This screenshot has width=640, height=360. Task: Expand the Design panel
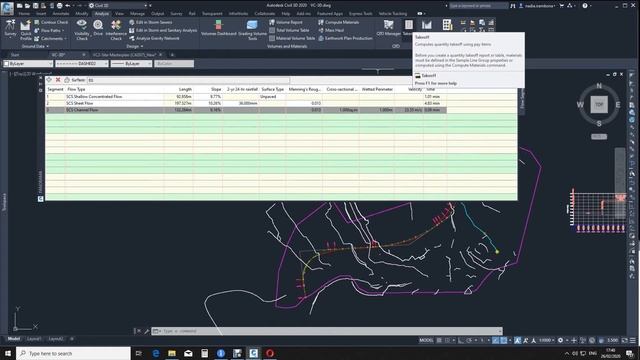coord(134,47)
